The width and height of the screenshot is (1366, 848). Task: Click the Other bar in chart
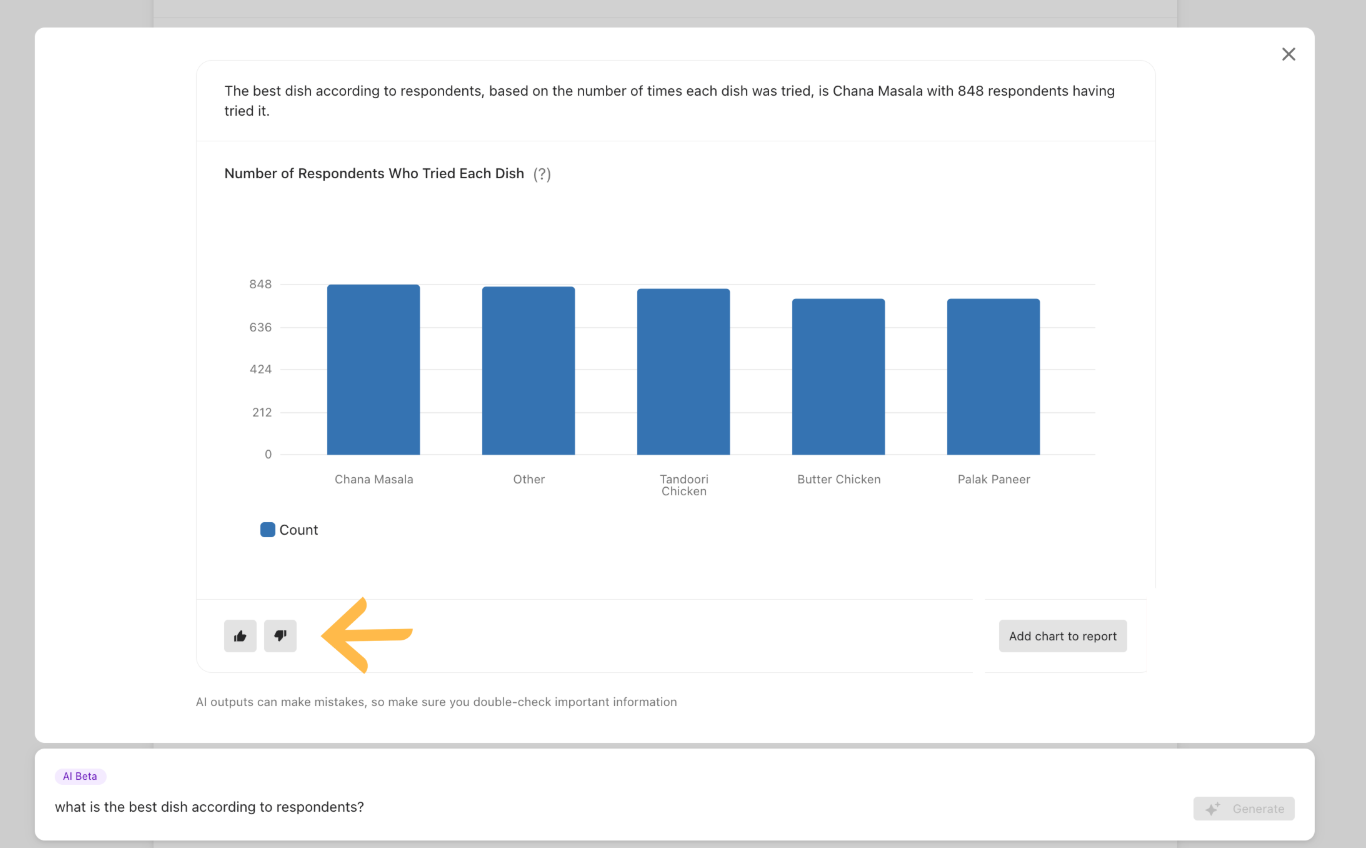pos(528,371)
